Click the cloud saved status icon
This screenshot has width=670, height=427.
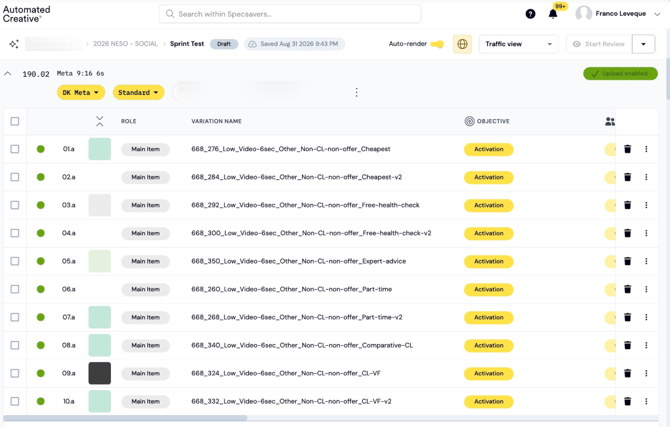(x=253, y=44)
